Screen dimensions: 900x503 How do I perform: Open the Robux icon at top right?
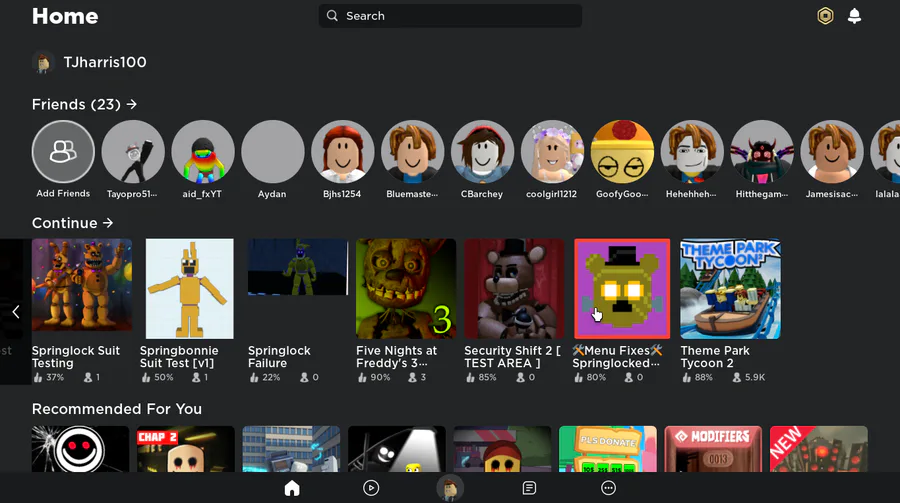[825, 16]
